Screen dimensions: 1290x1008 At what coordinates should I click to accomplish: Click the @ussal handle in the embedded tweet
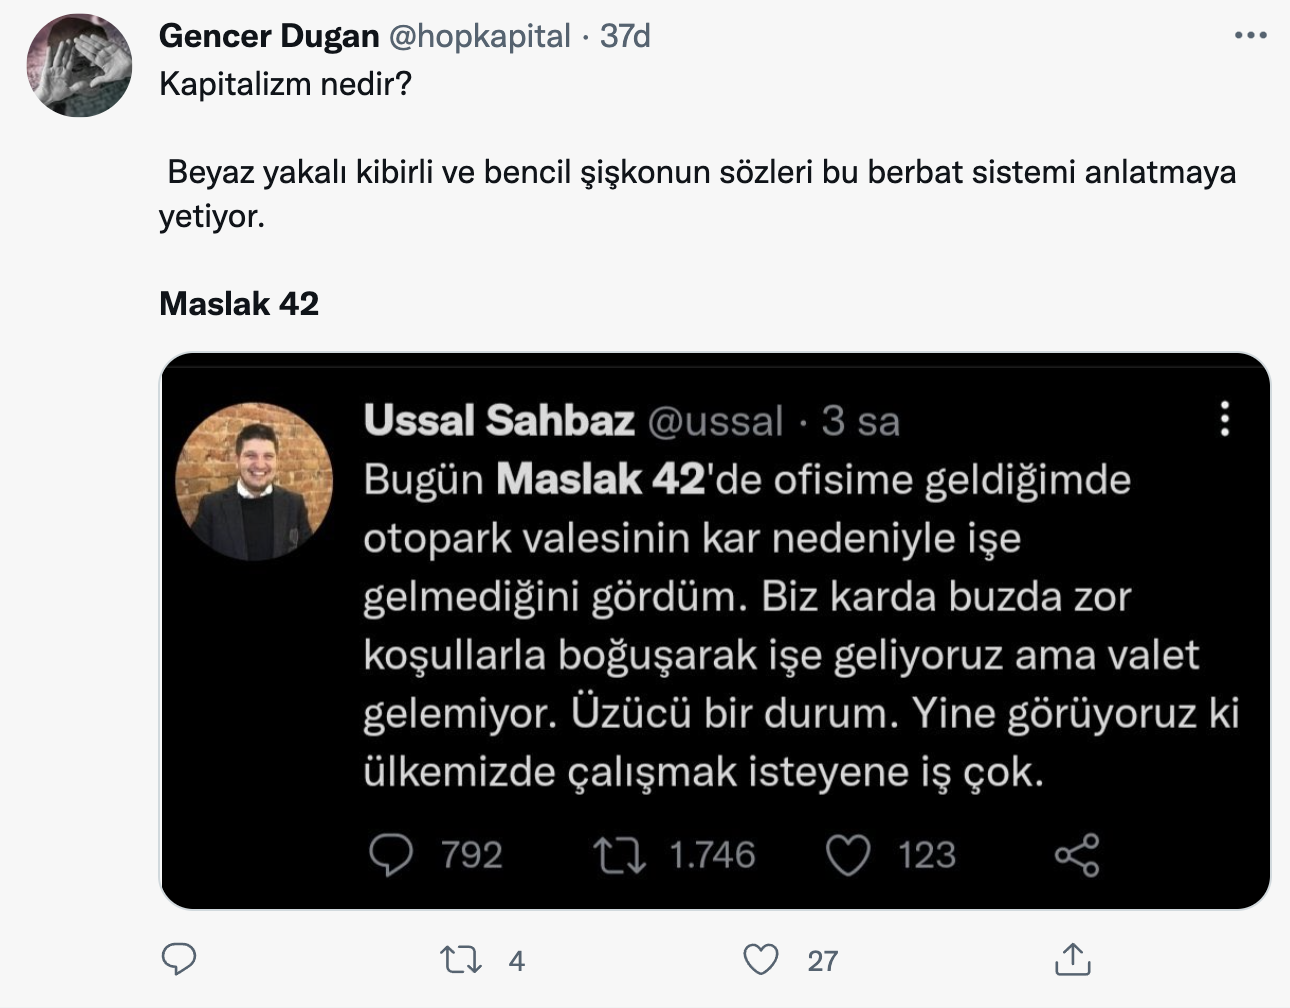click(716, 420)
